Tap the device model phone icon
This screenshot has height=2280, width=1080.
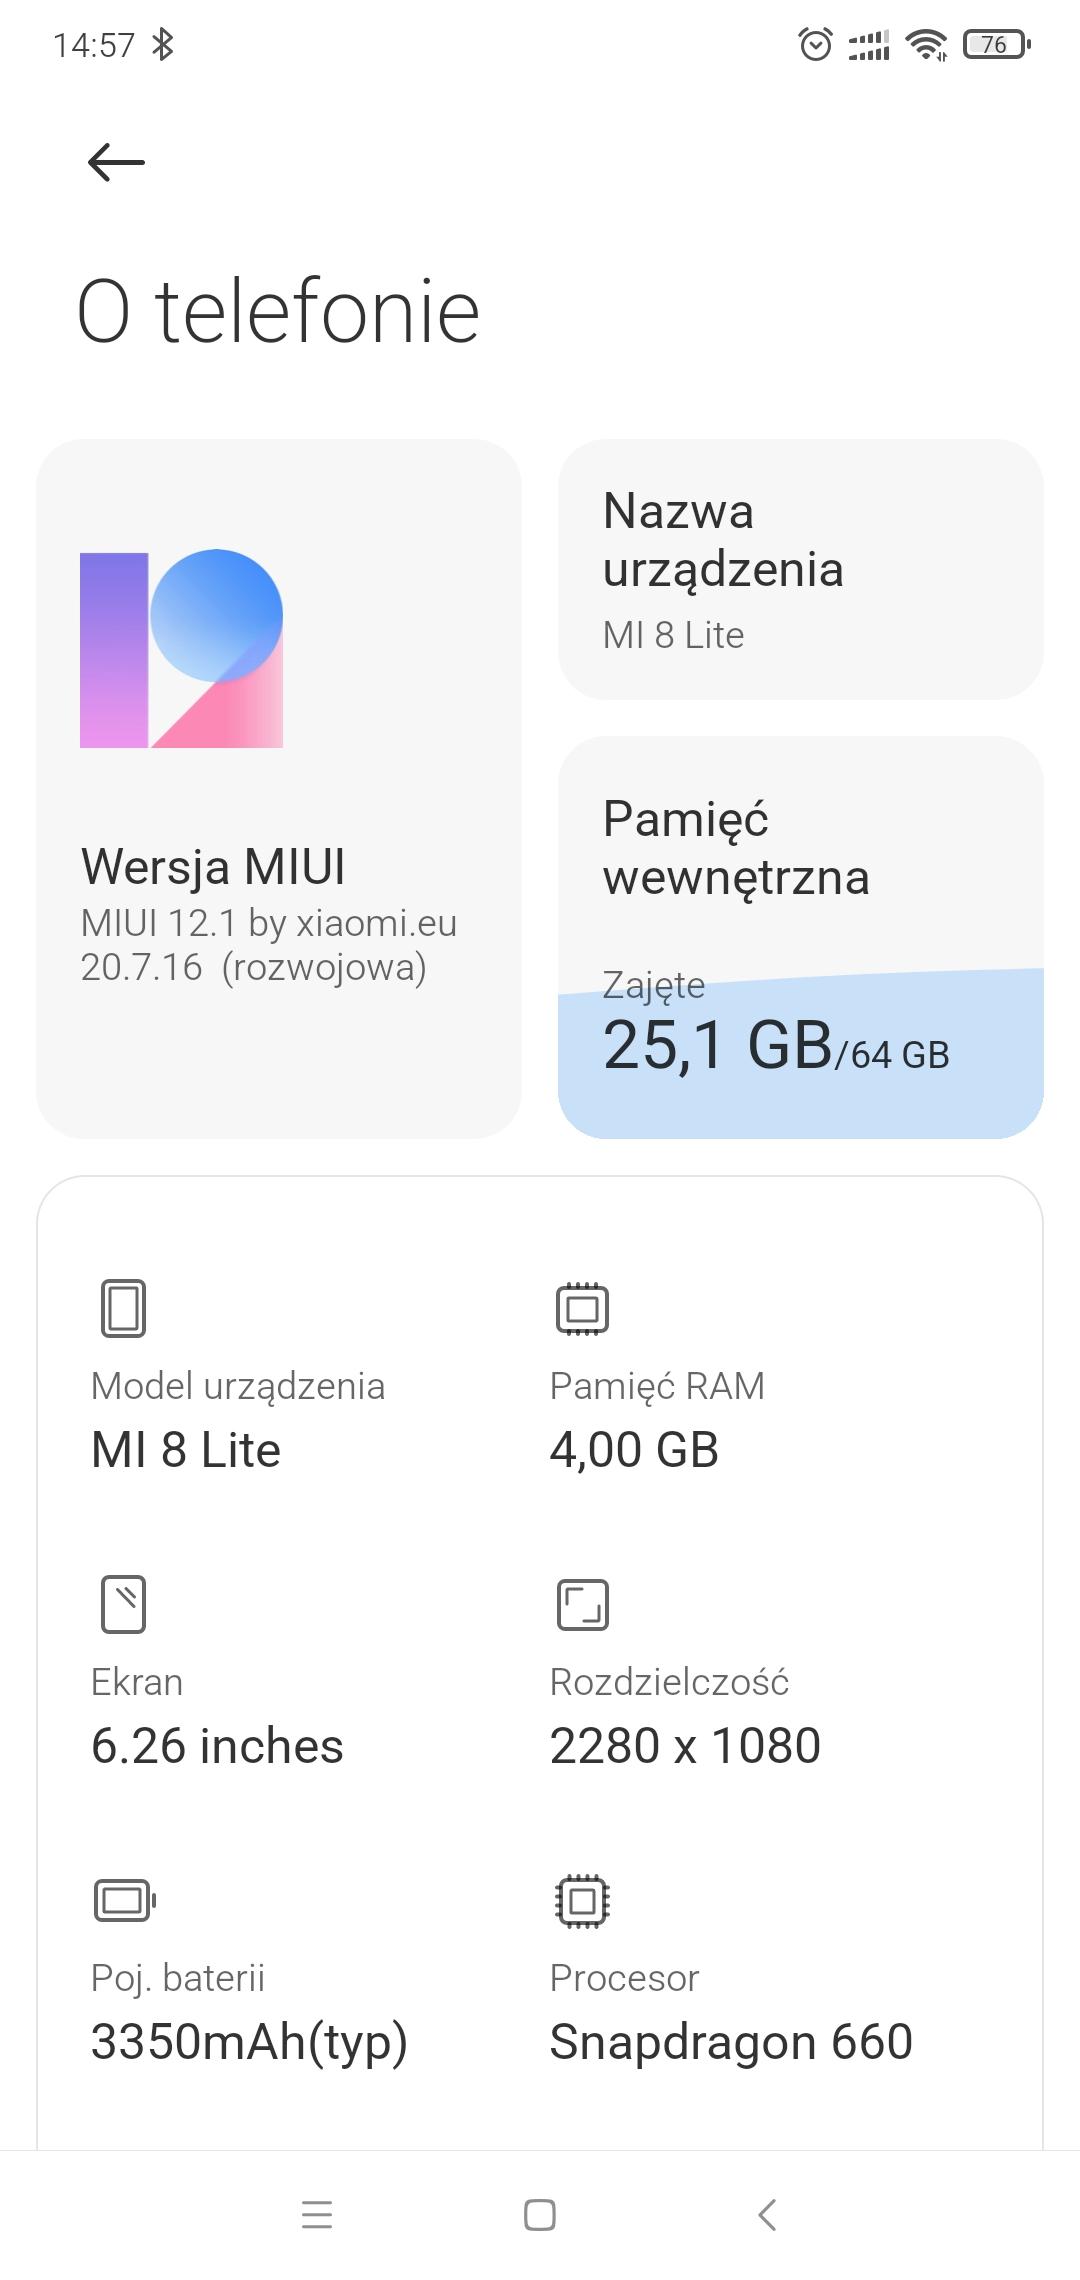(x=124, y=1308)
